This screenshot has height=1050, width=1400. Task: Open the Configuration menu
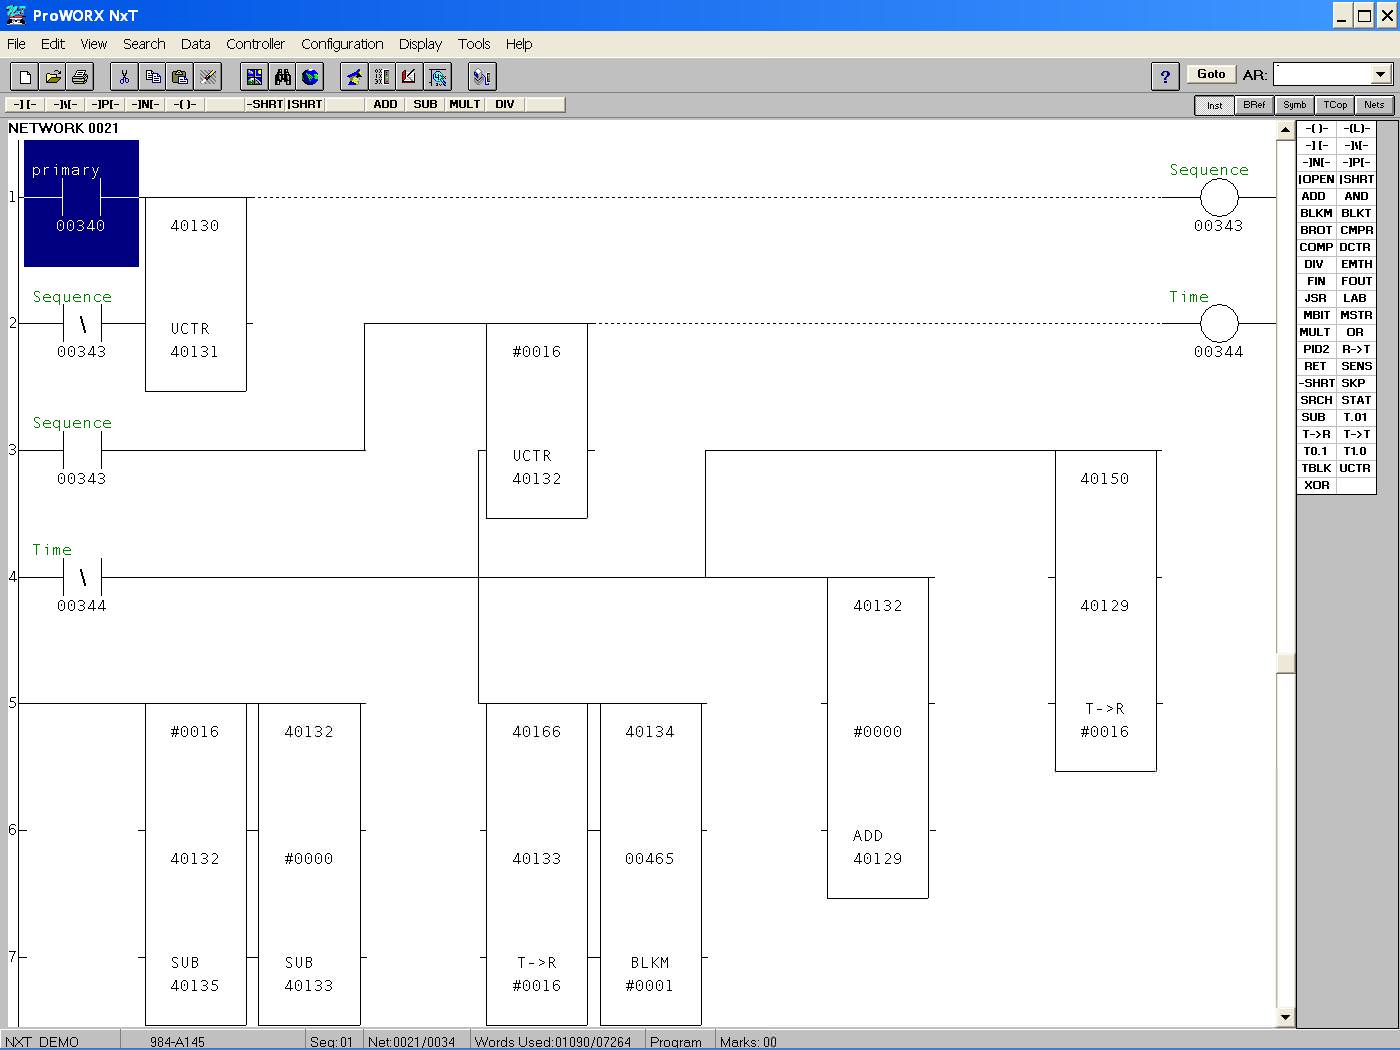[x=342, y=44]
